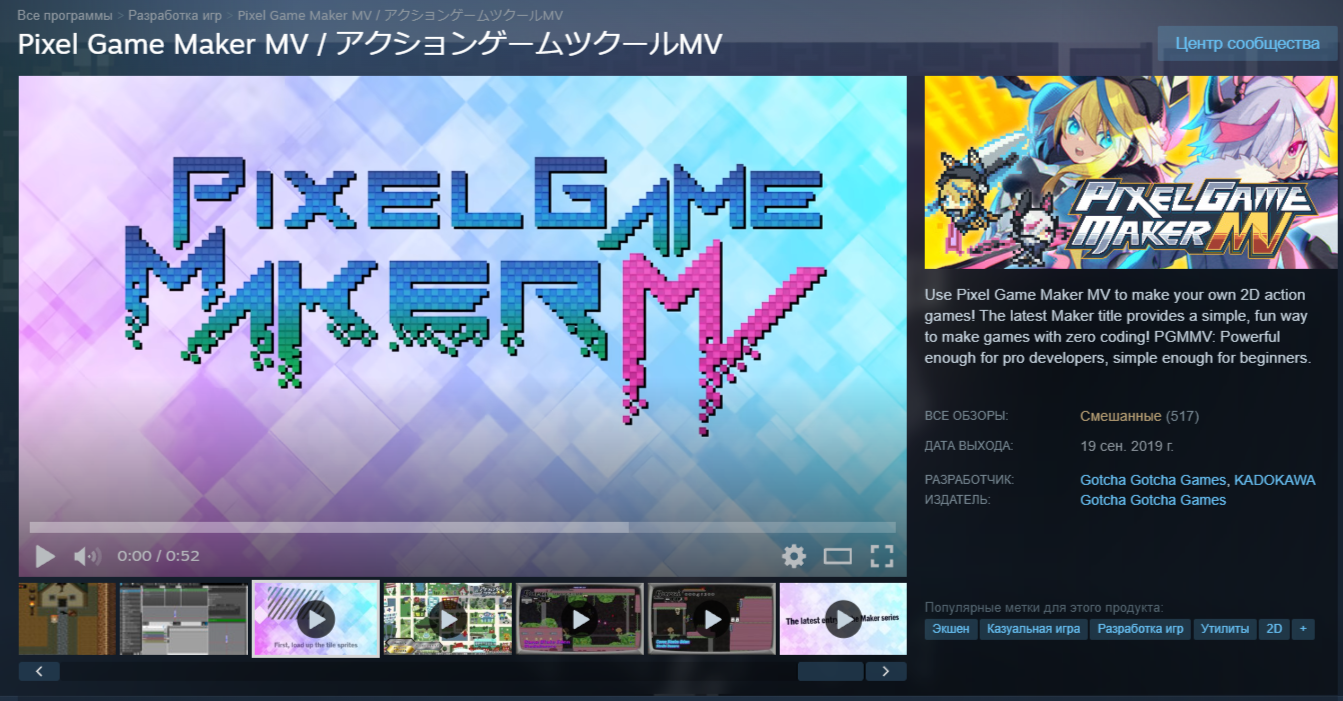Click the game title heading
1343x701 pixels.
370,45
